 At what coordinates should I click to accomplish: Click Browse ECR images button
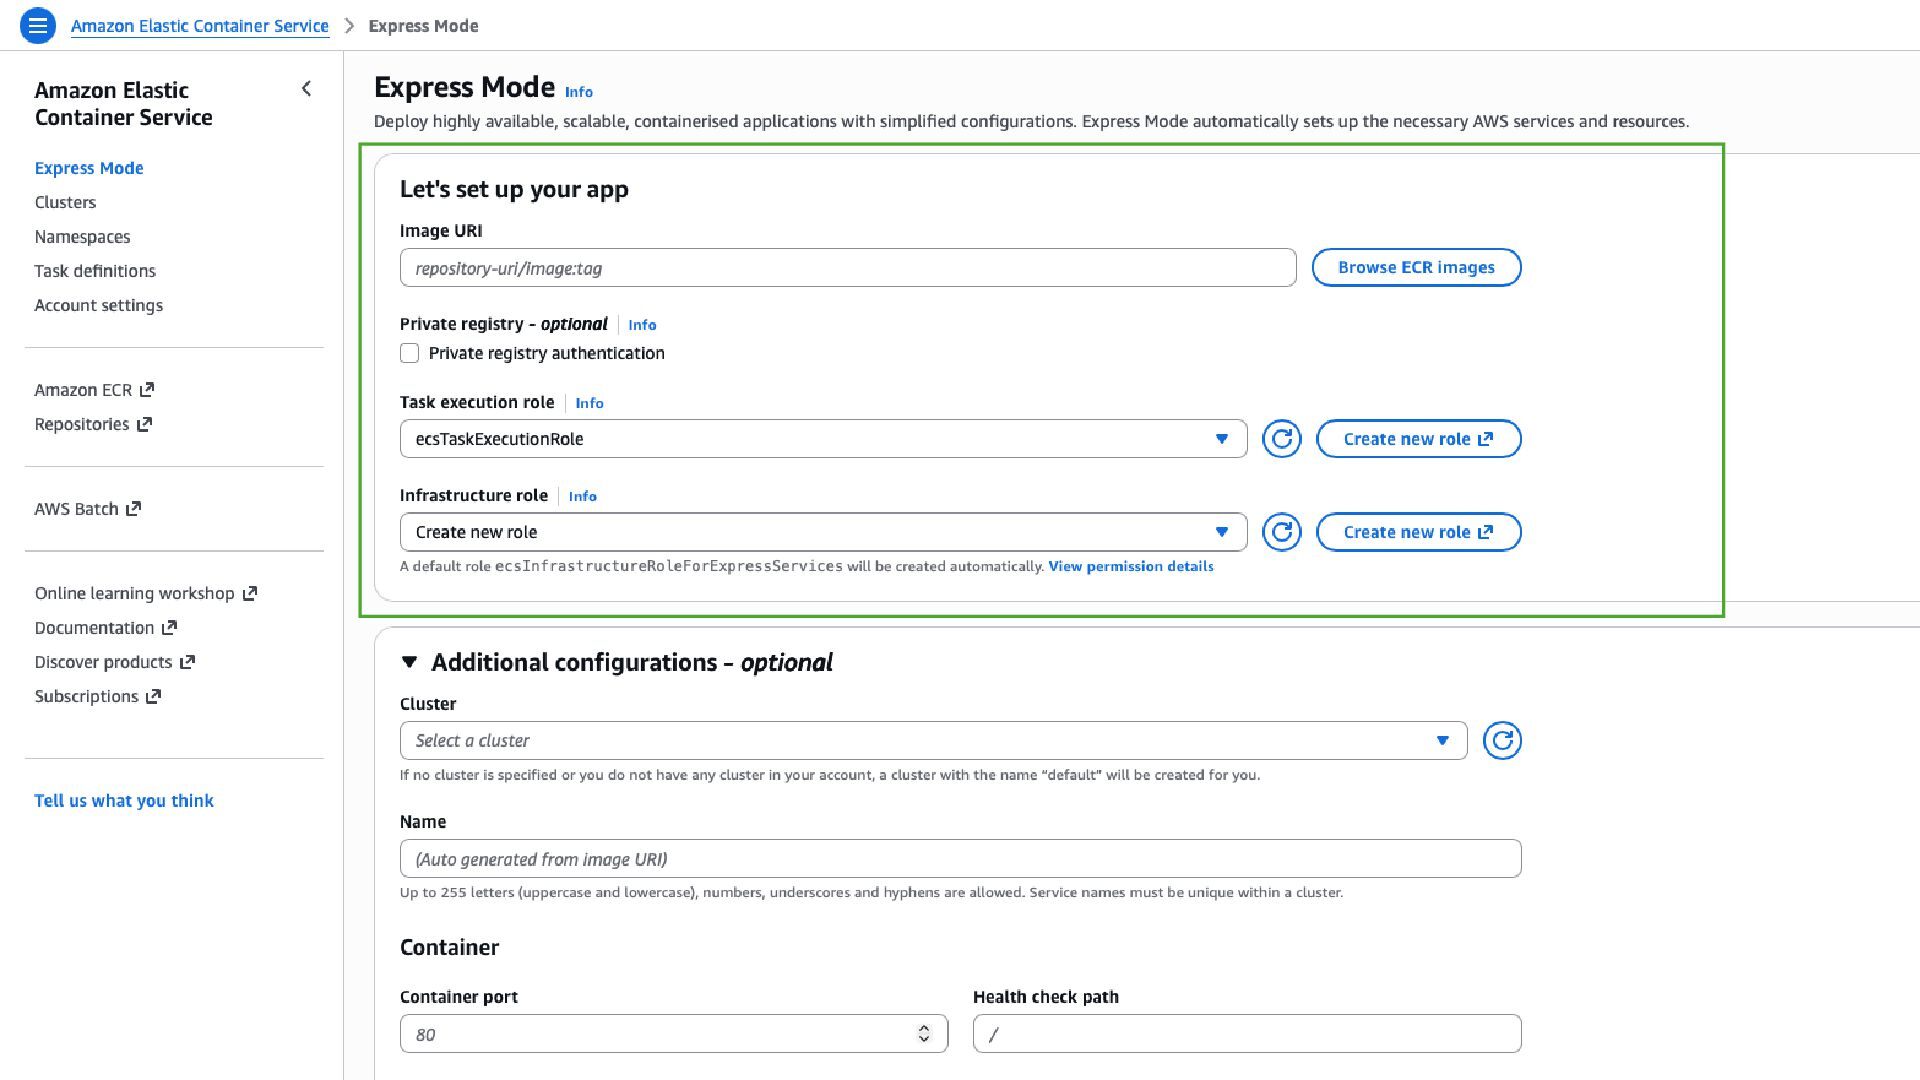[x=1415, y=267]
